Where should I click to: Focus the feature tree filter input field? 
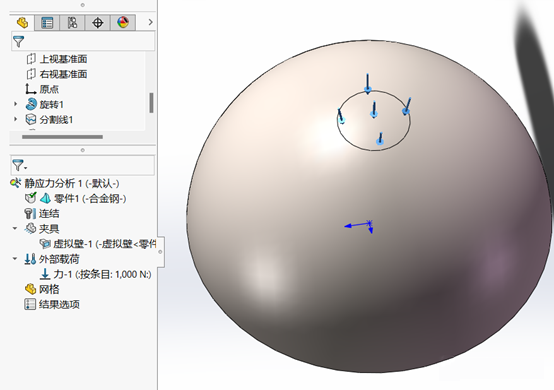(83, 42)
